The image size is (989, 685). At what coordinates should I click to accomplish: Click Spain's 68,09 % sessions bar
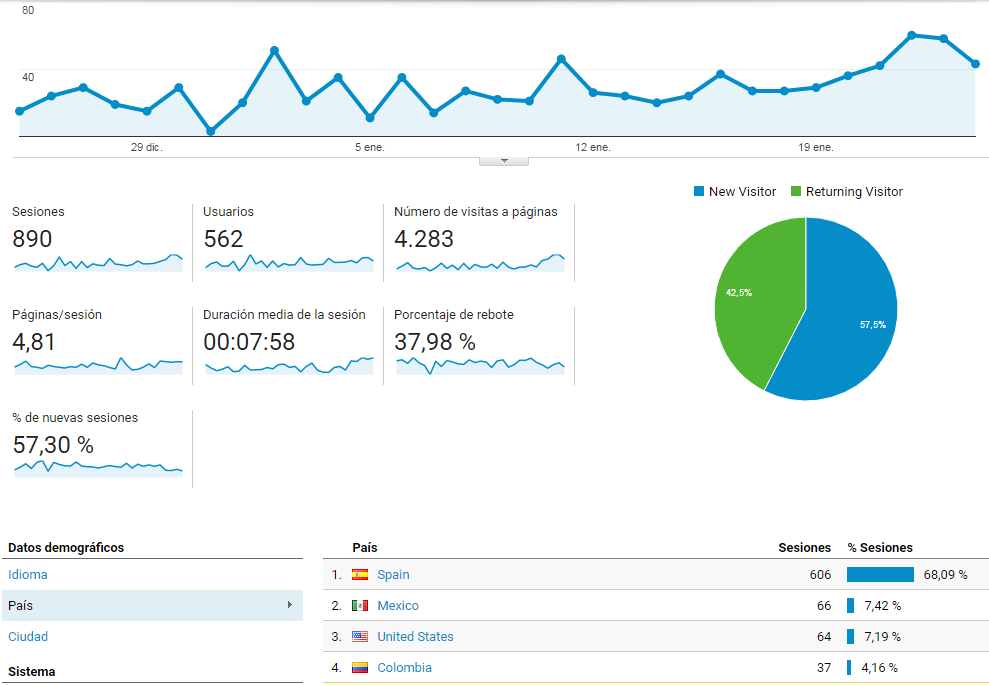point(881,575)
